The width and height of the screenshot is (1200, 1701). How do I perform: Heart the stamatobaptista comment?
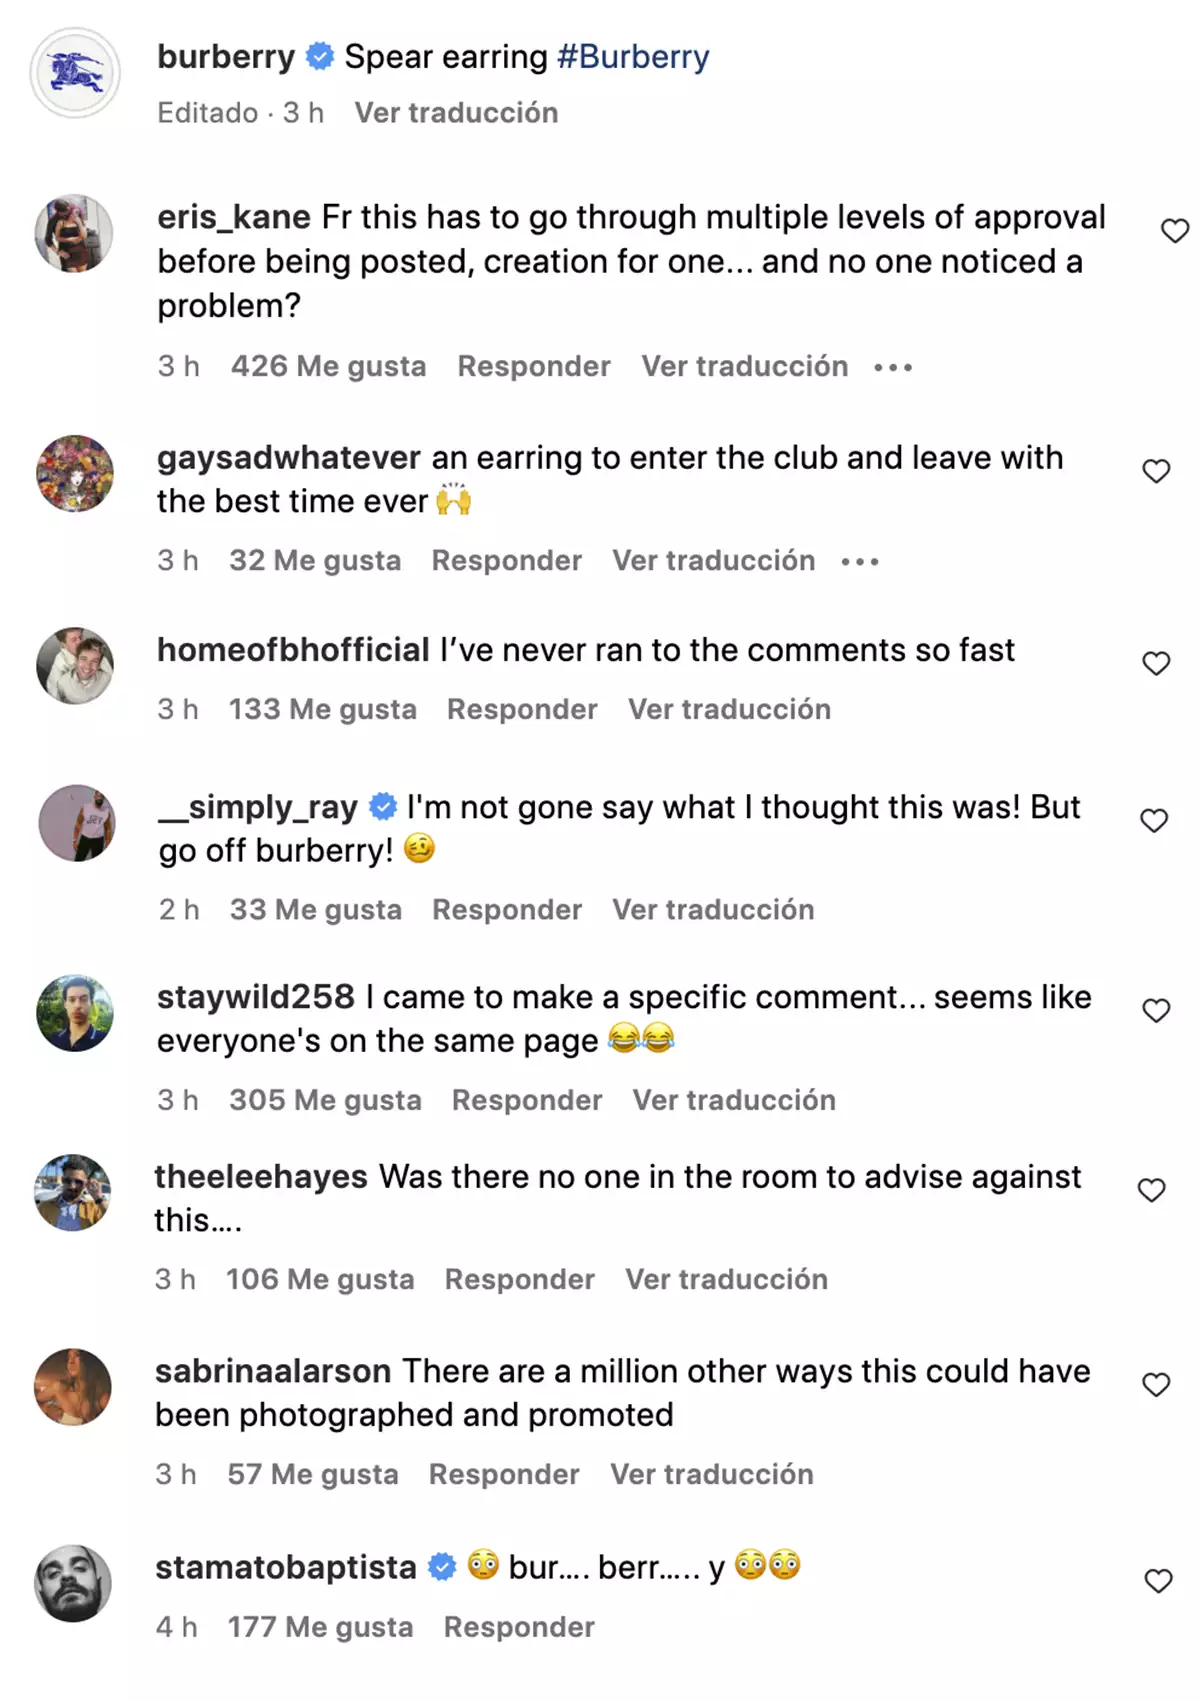1158,1581
